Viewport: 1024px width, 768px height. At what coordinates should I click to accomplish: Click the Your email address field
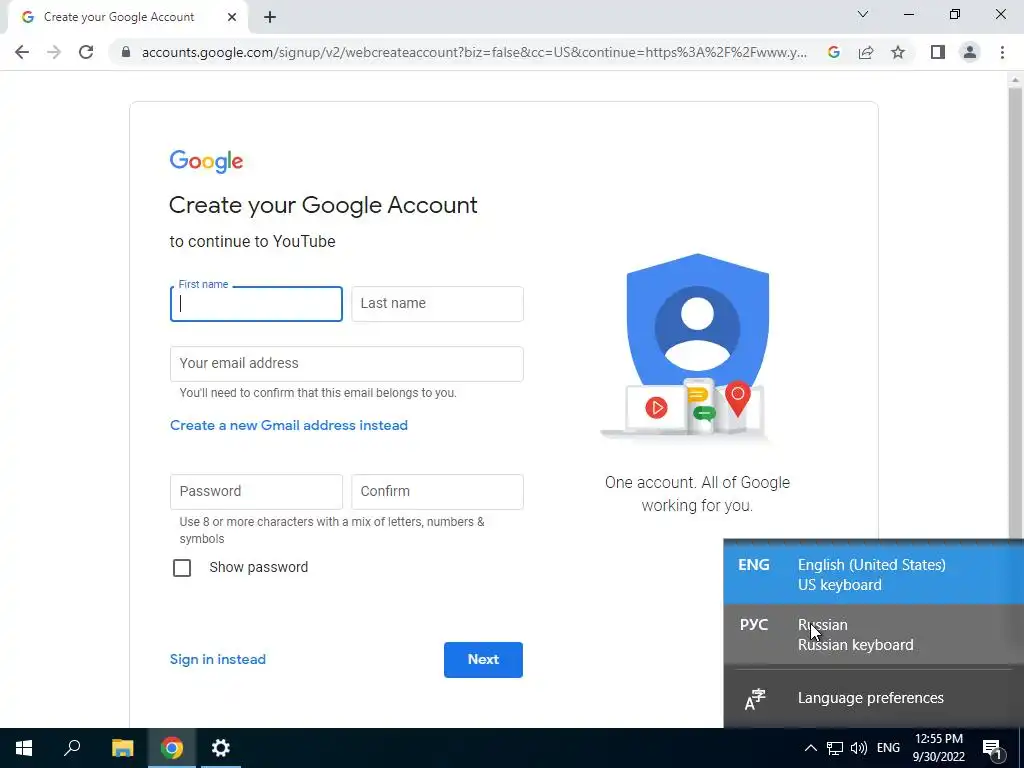(346, 364)
